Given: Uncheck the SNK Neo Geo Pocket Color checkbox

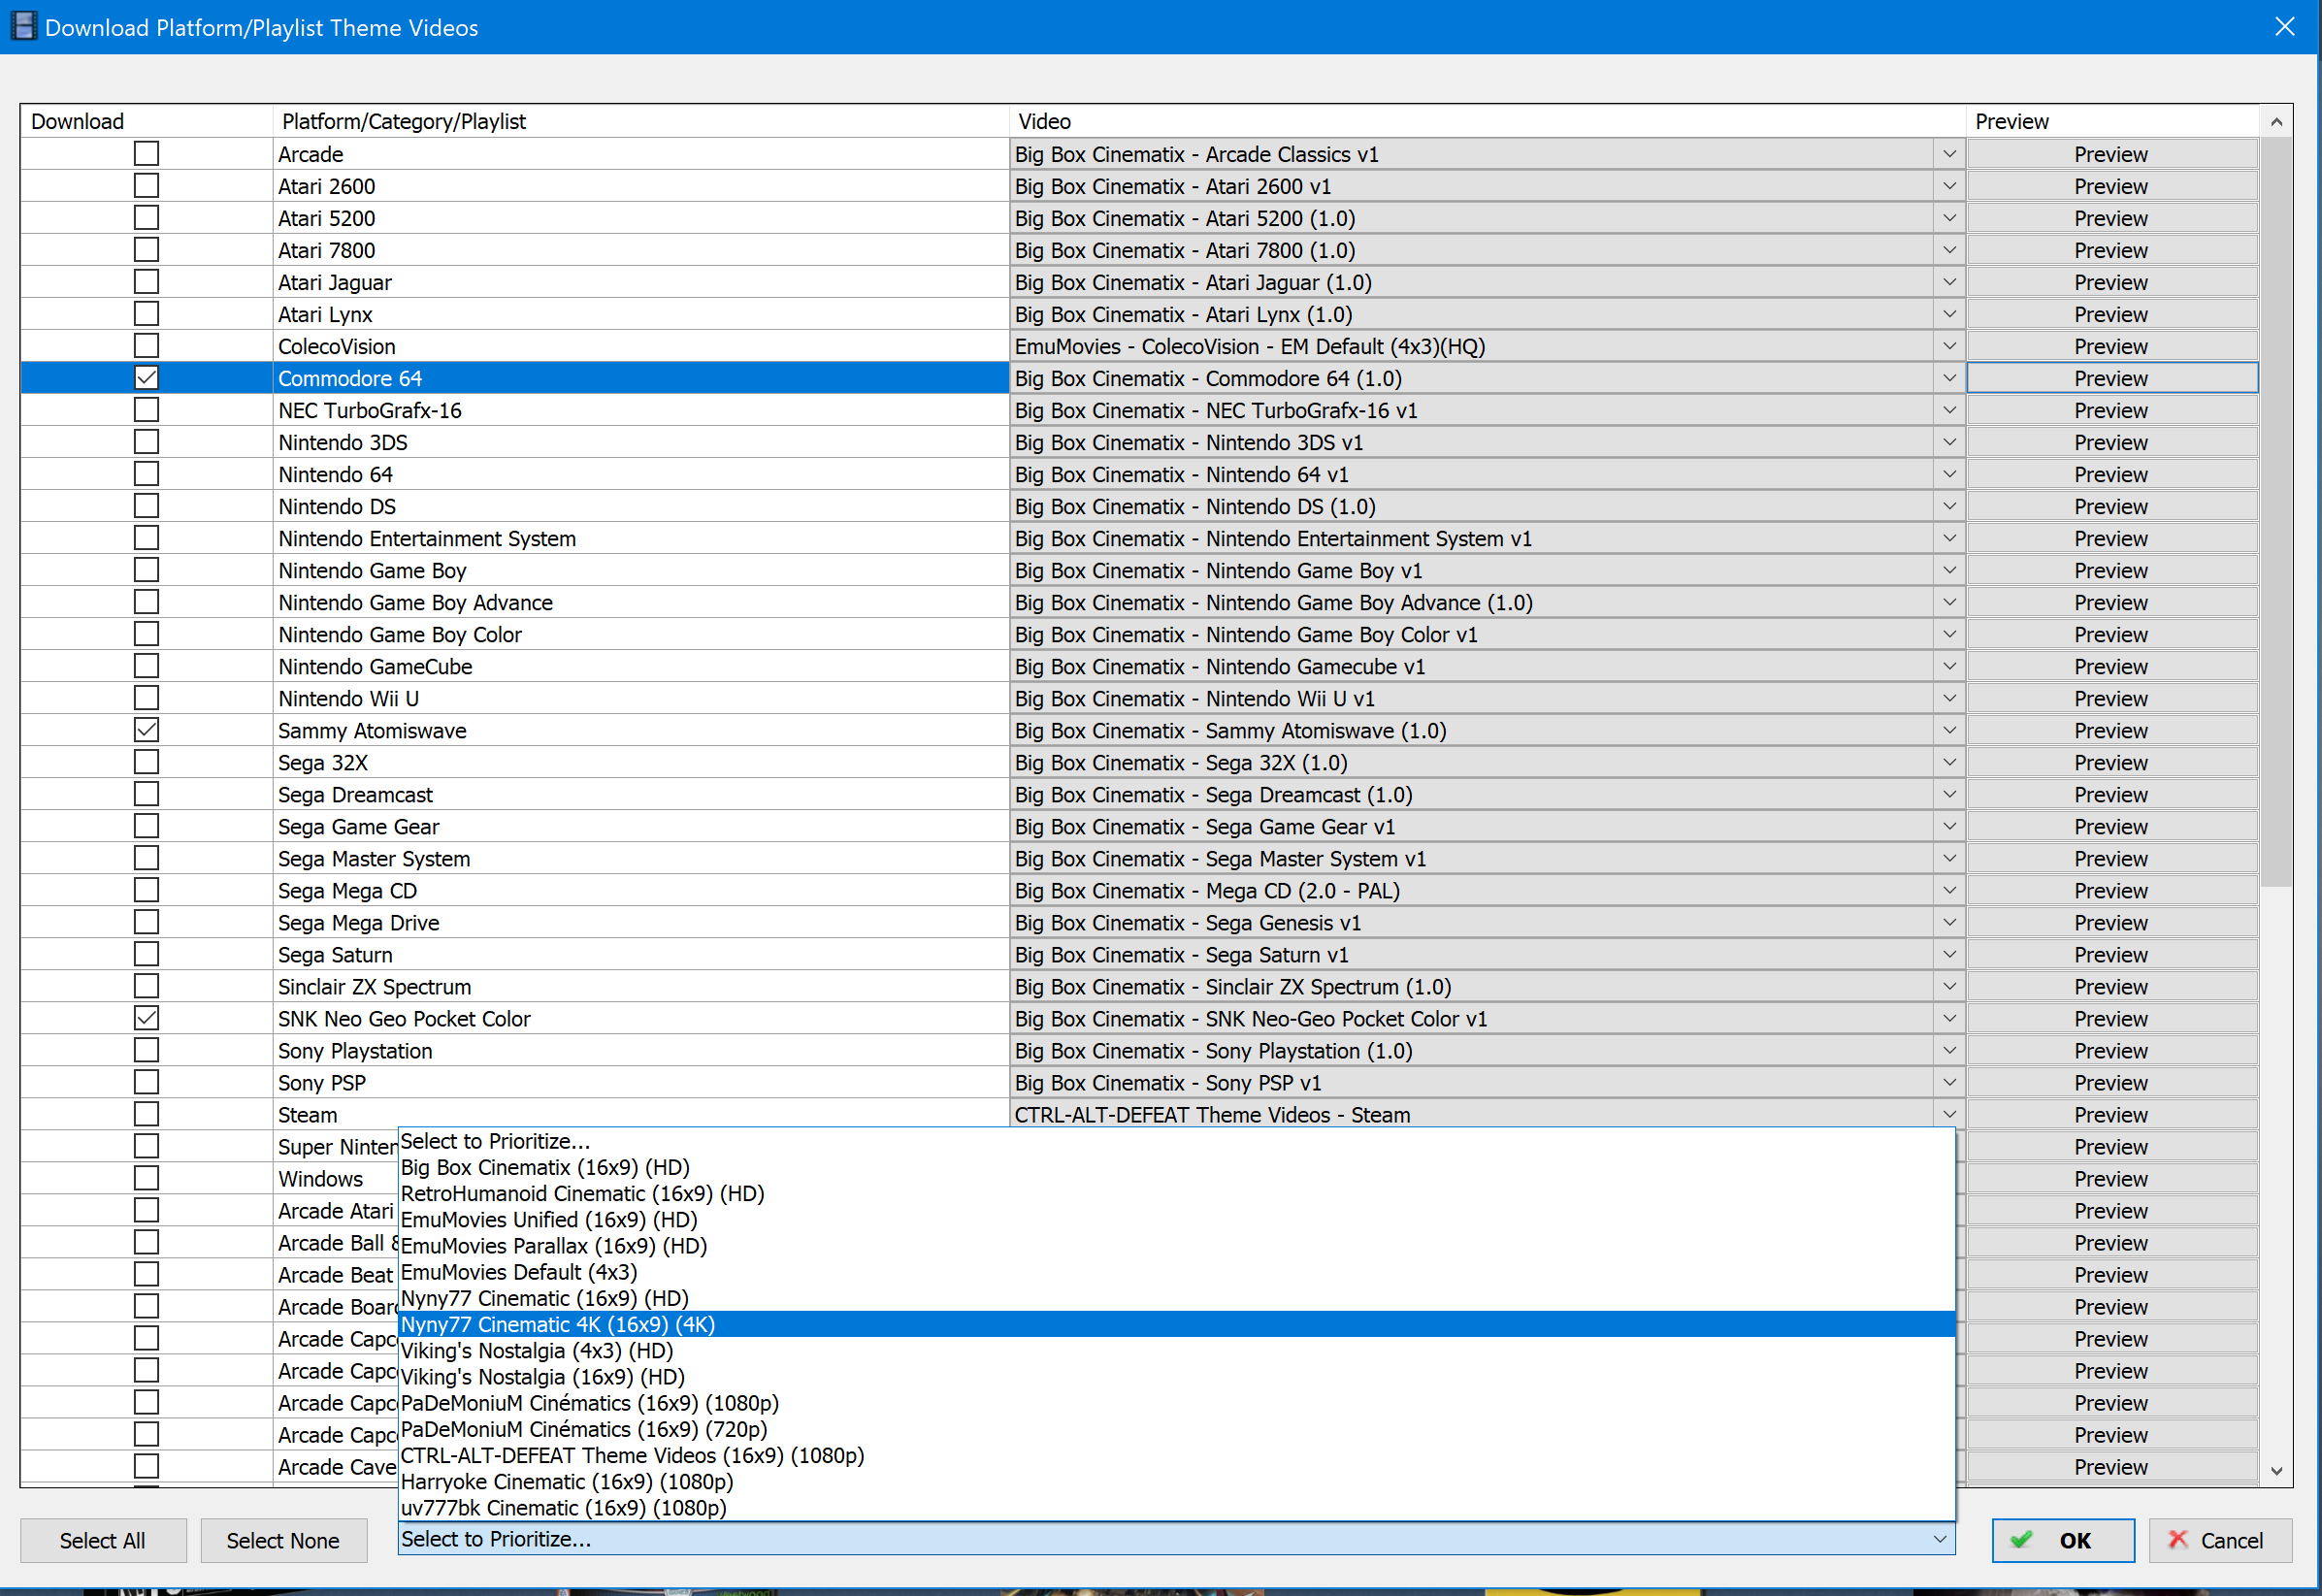Looking at the screenshot, I should coord(146,1018).
